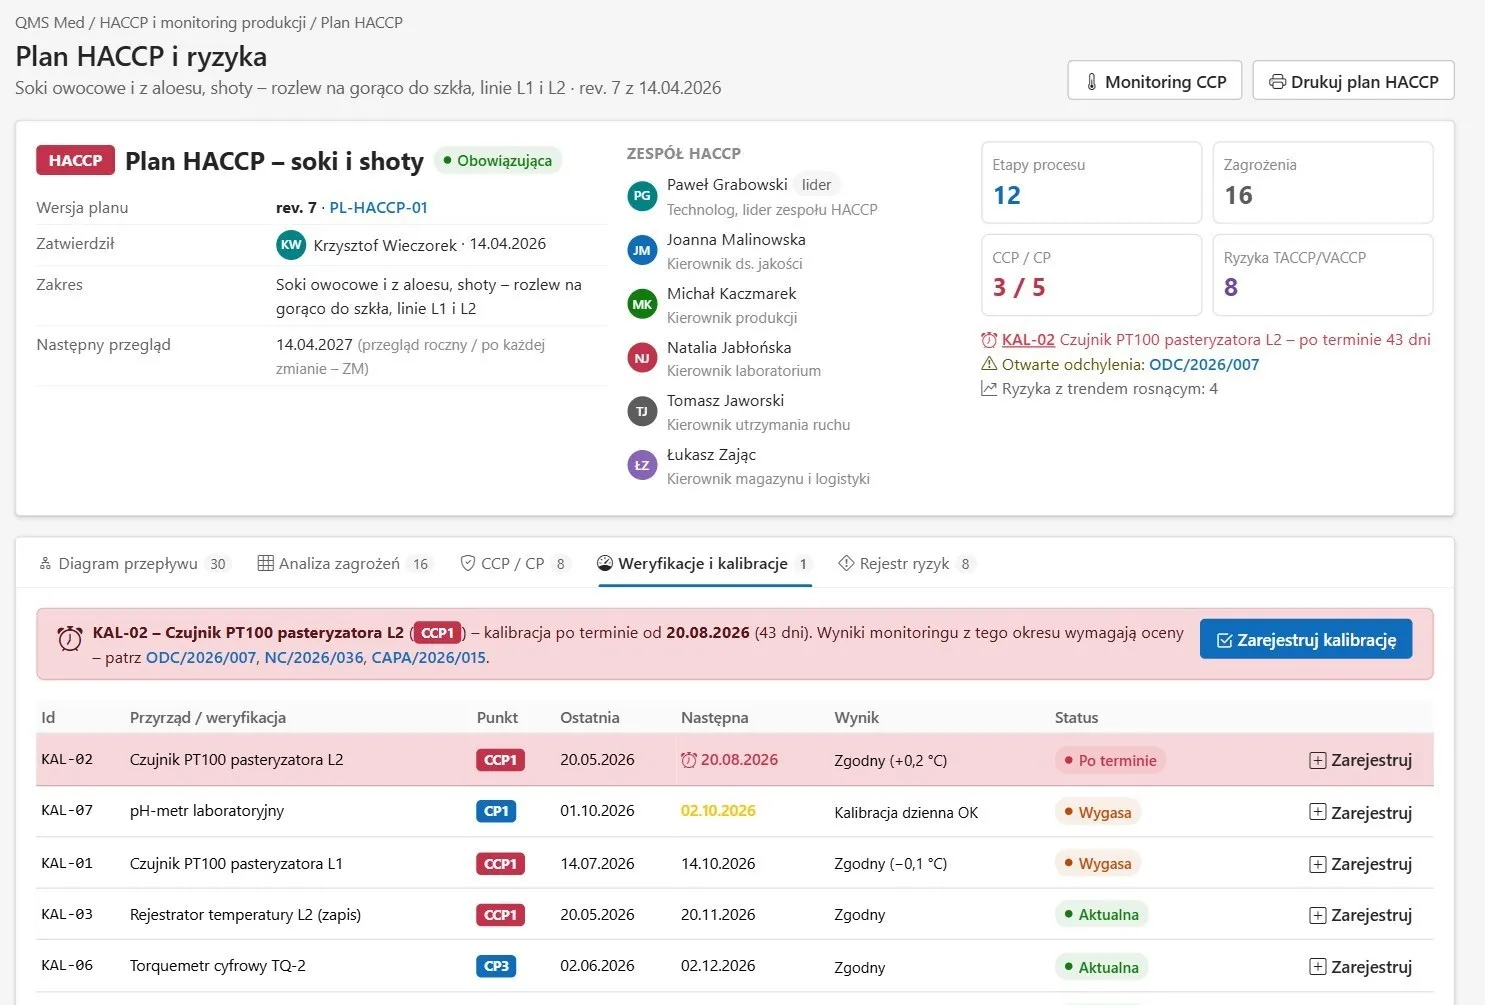Open the Ryzyka TACCP/VACCP 8 card
Viewport: 1485px width, 1005px height.
click(1323, 275)
